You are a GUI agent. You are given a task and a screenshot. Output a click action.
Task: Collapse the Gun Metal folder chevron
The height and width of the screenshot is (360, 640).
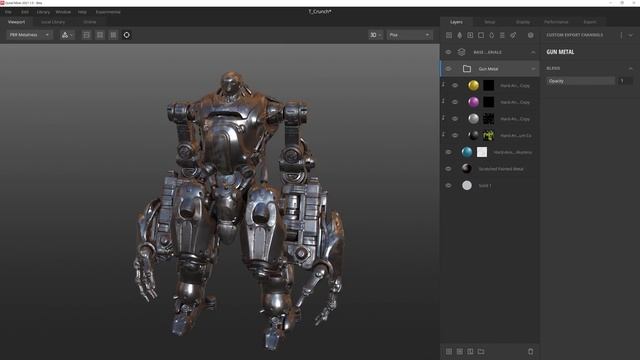(533, 69)
